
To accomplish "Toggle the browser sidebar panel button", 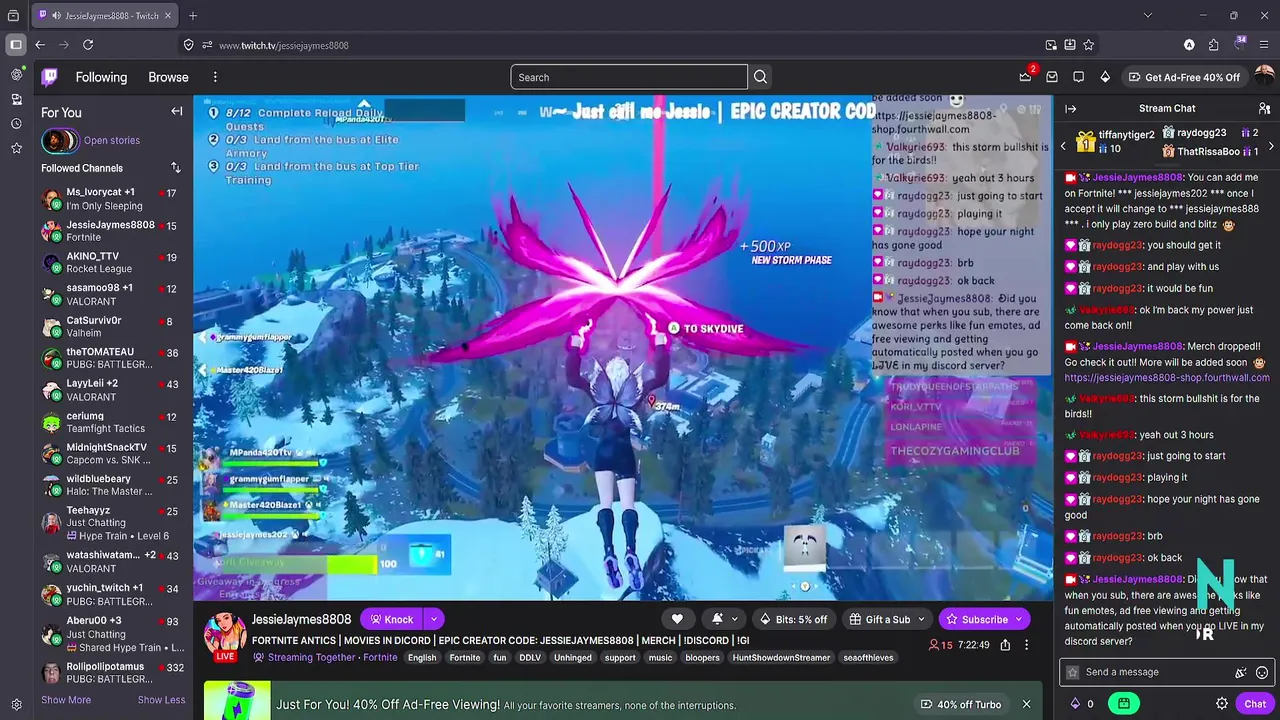I will tap(16, 45).
